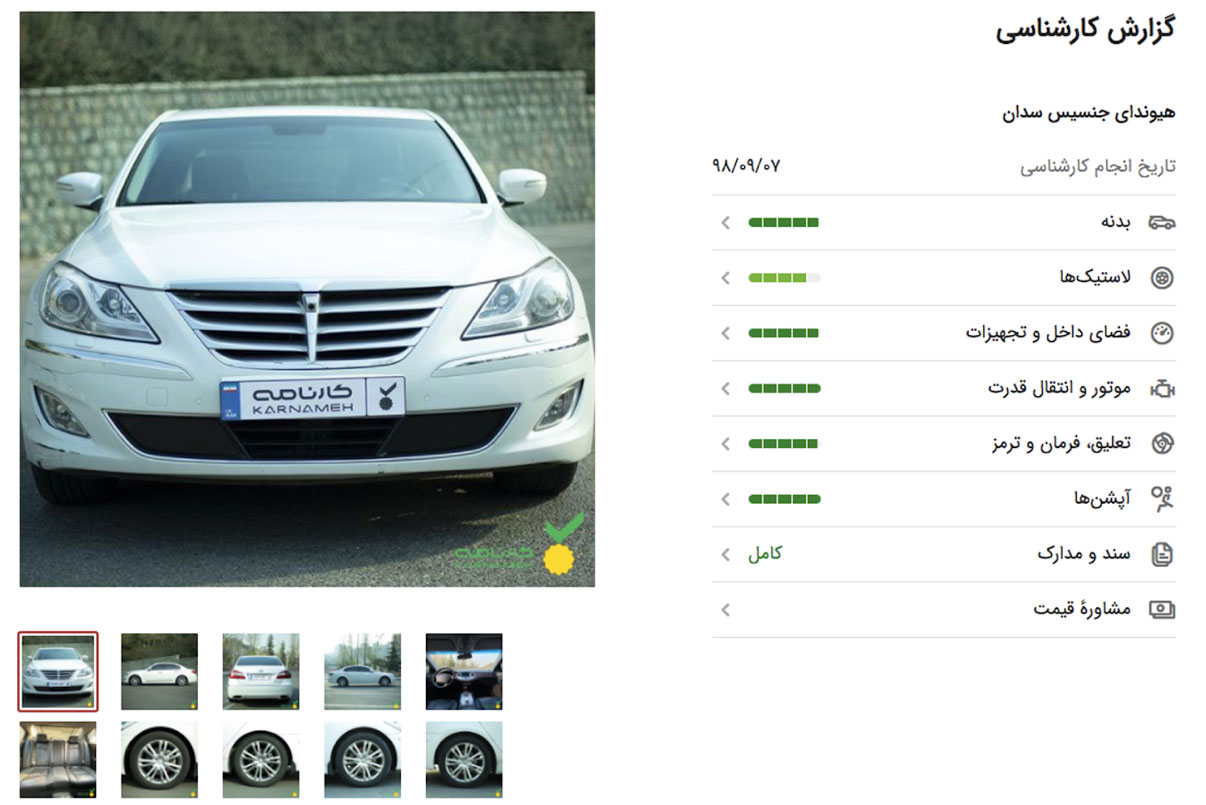Screen dimensions: 1206x805
Task: Select the front view thumbnail
Action: (x=58, y=671)
